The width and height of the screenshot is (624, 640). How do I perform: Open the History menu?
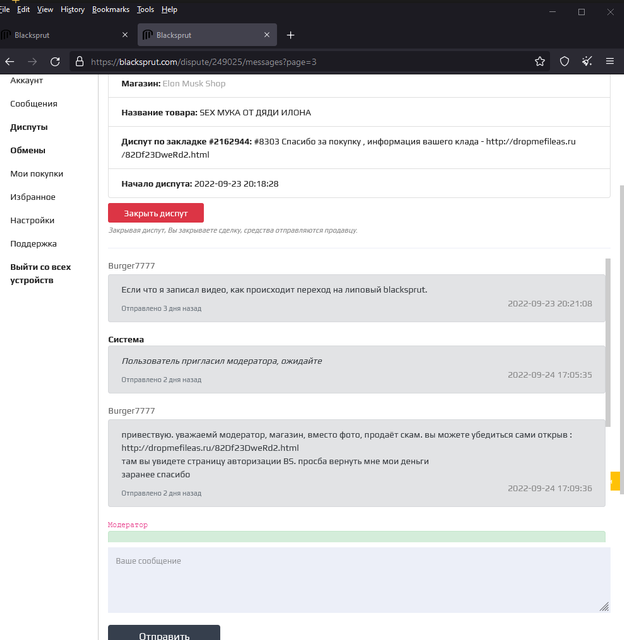pyautogui.click(x=72, y=9)
